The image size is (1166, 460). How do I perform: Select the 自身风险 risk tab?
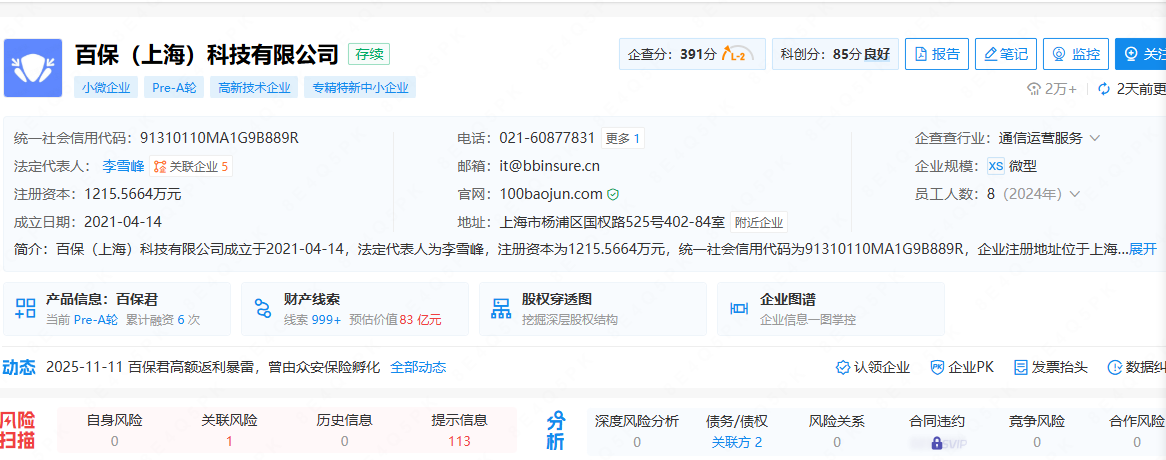pos(115,430)
